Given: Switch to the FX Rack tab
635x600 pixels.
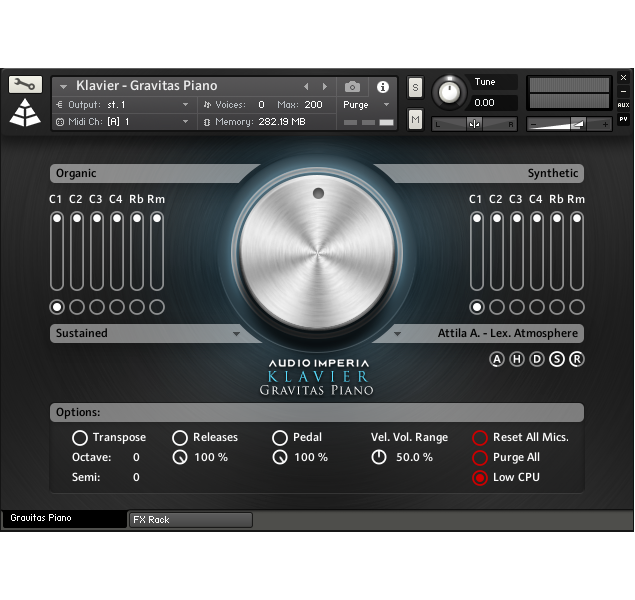Looking at the screenshot, I should pos(191,520).
